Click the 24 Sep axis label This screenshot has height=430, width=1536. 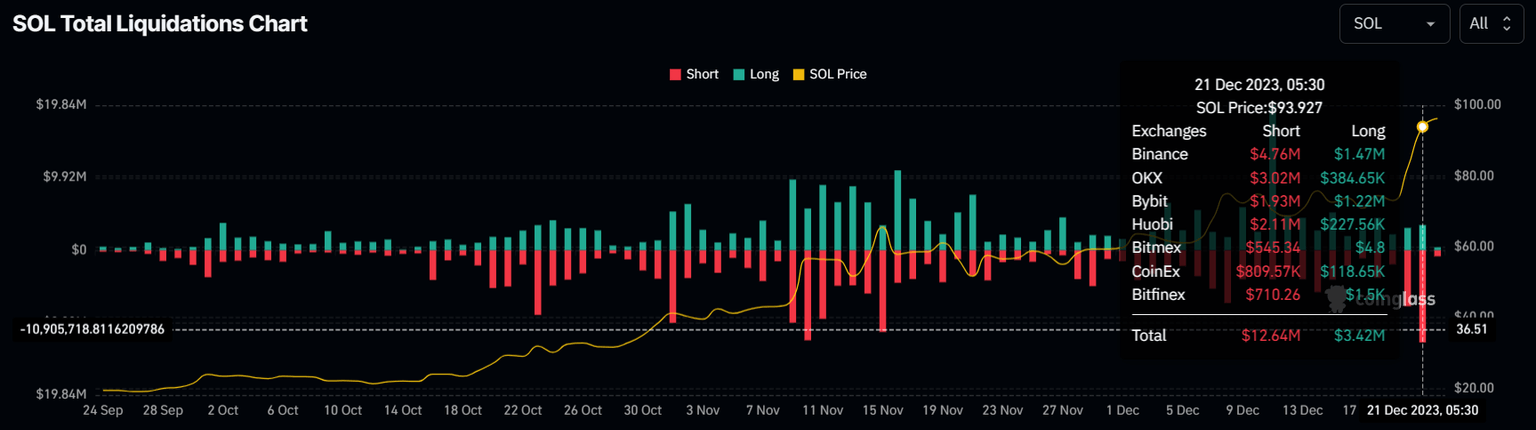(x=104, y=410)
